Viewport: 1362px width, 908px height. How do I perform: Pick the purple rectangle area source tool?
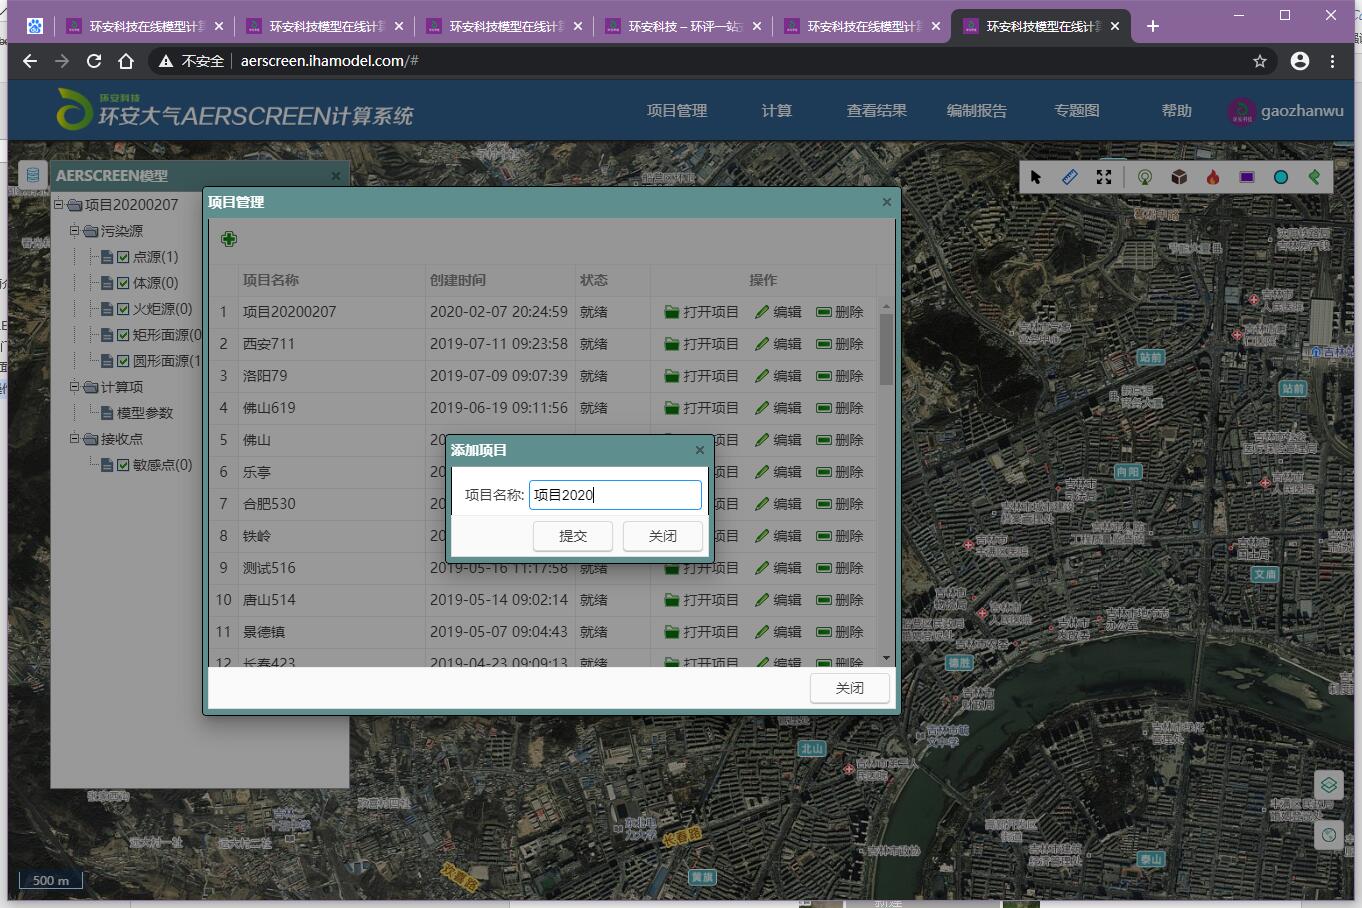coord(1247,177)
